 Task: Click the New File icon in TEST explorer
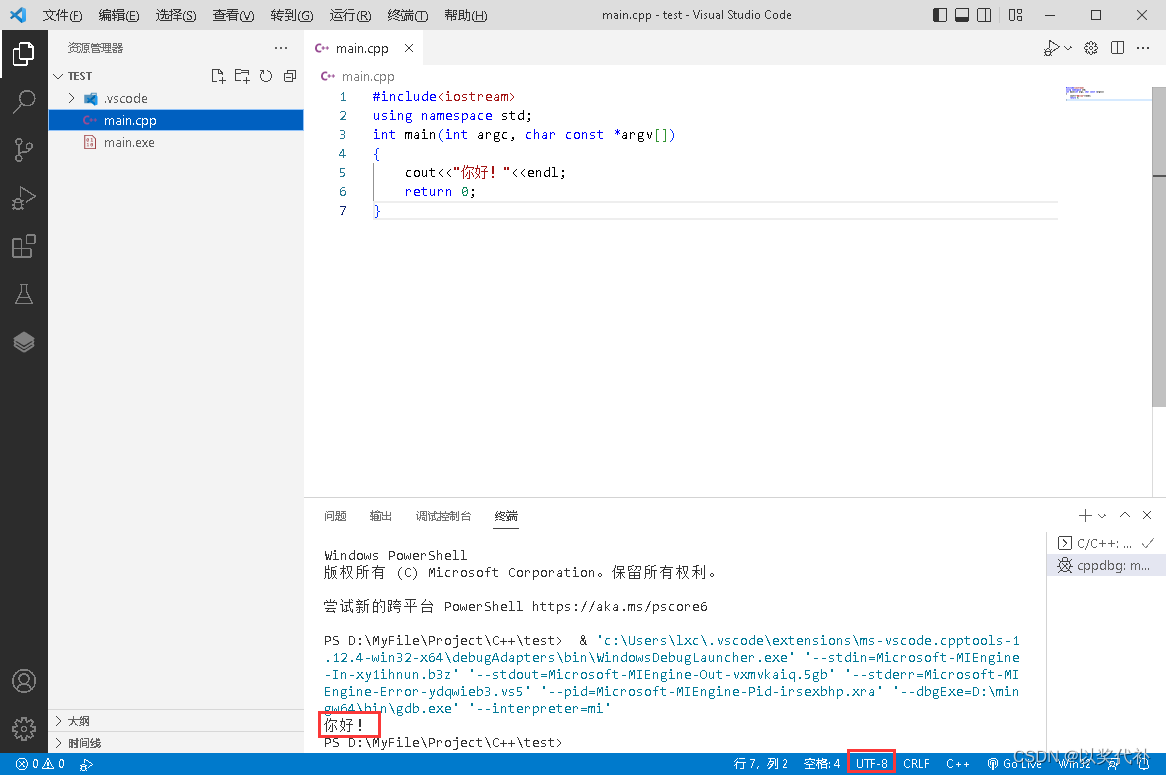tap(218, 76)
